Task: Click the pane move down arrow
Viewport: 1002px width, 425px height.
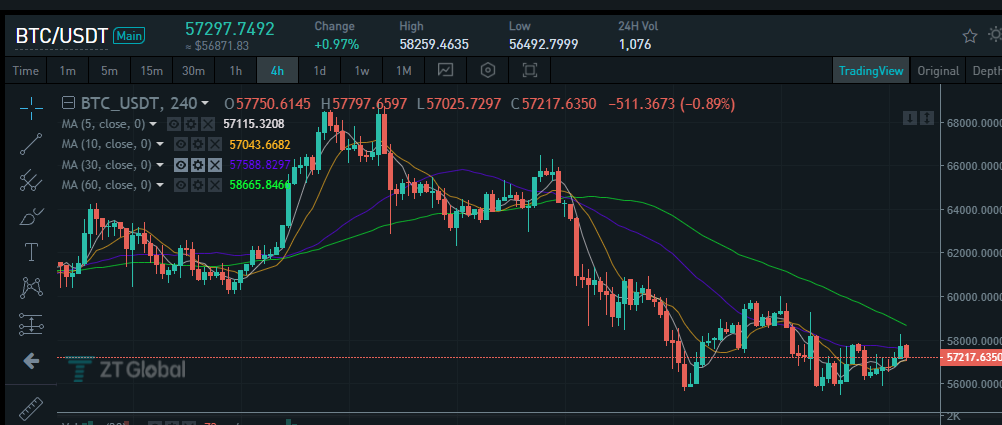Action: point(910,118)
